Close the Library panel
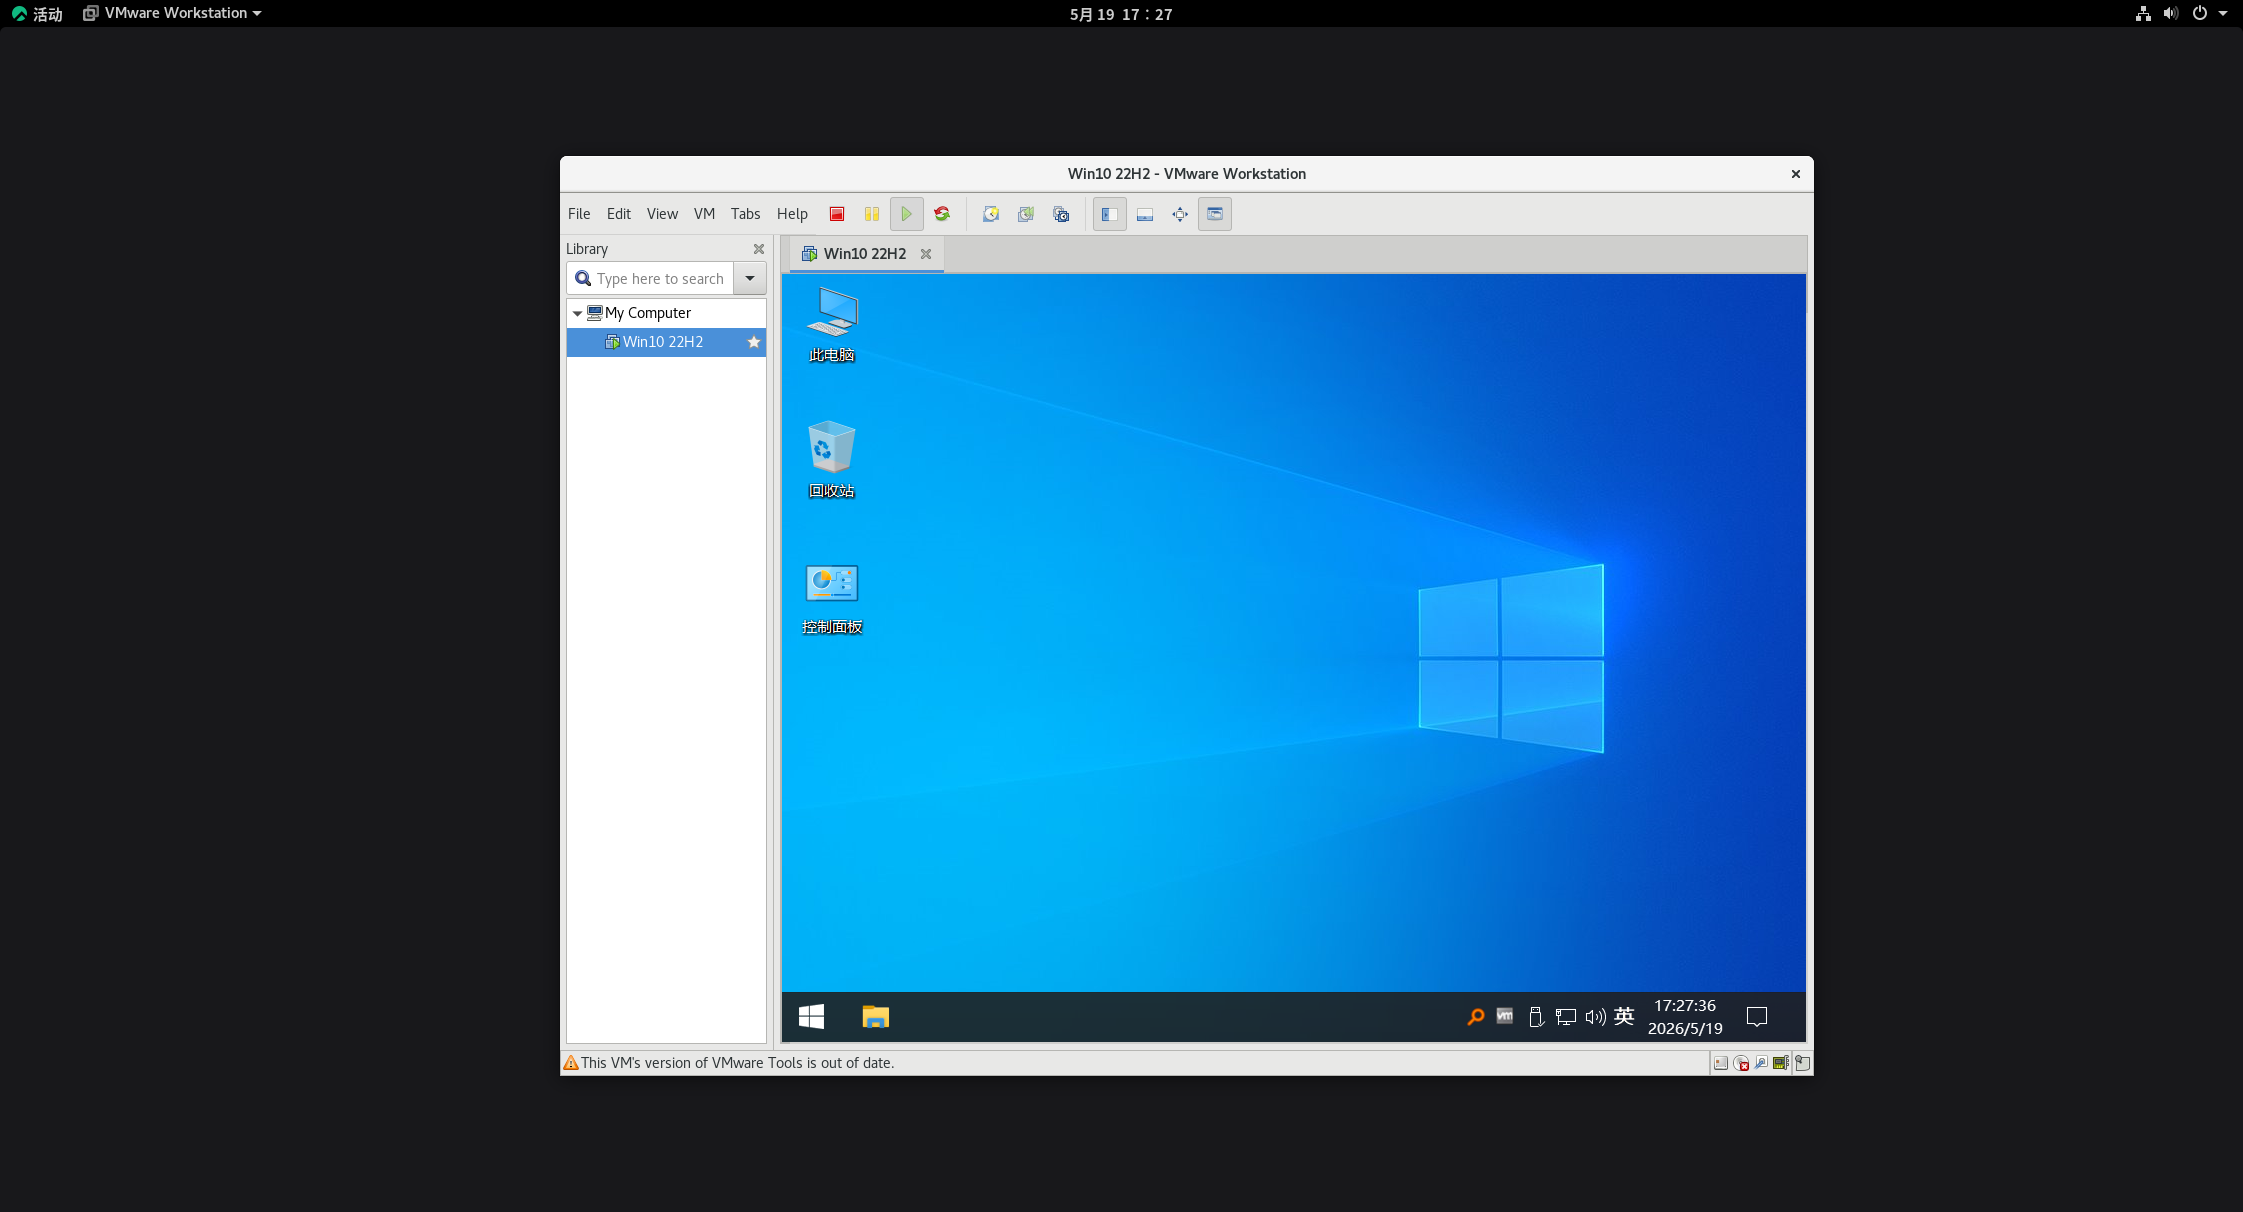Viewport: 2243px width, 1212px height. [759, 249]
